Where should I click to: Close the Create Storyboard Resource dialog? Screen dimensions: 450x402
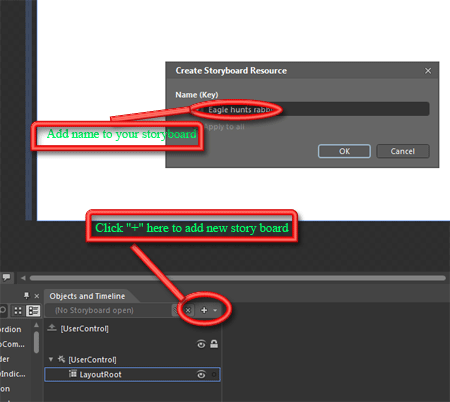tap(428, 71)
